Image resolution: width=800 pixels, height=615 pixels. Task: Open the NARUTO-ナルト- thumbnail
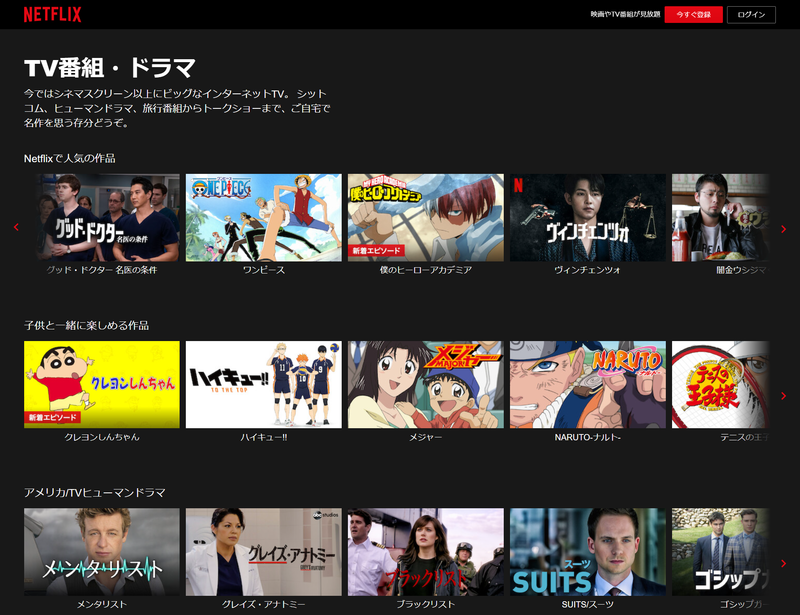588,384
